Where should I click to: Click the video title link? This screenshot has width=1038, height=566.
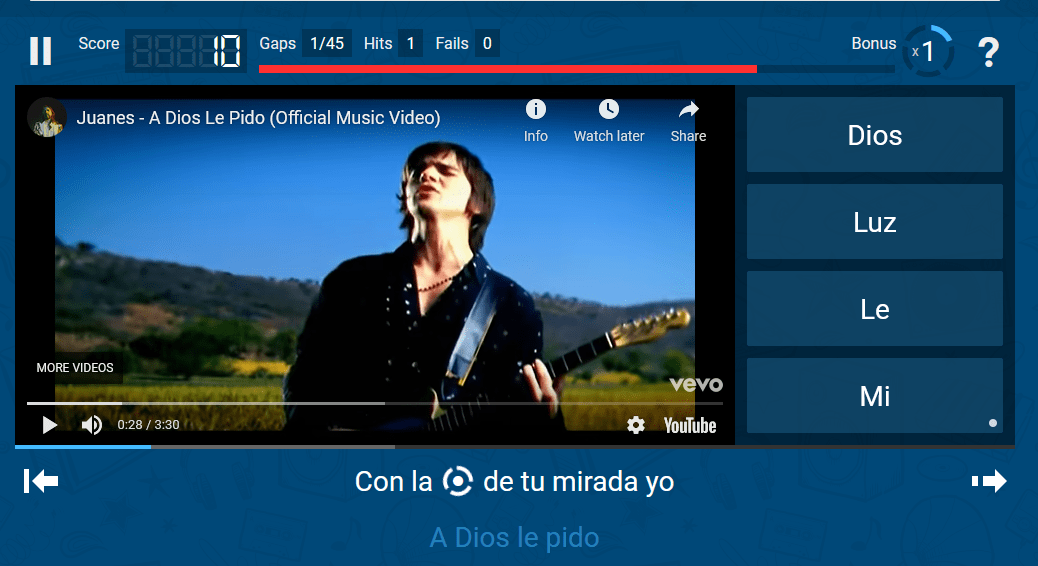[258, 118]
